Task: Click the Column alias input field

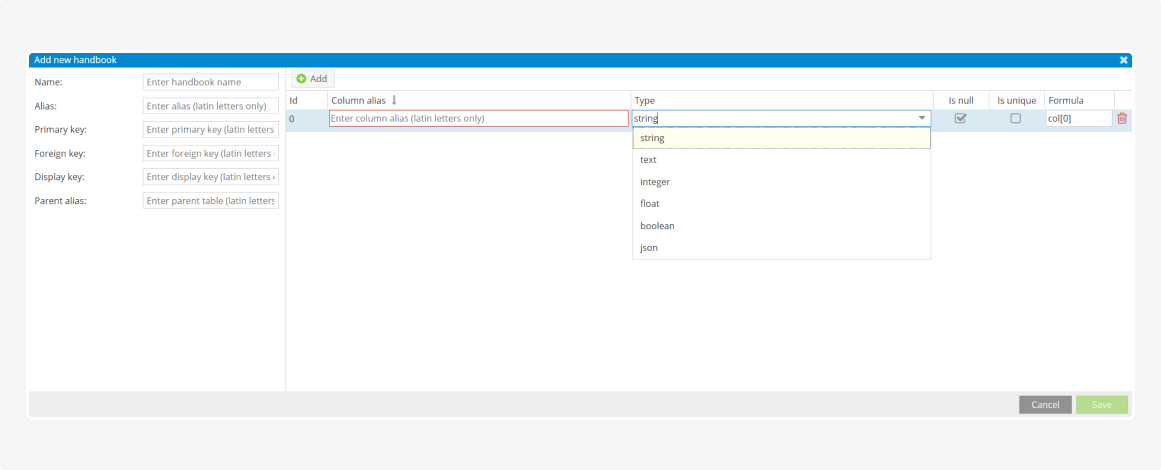Action: coord(478,118)
